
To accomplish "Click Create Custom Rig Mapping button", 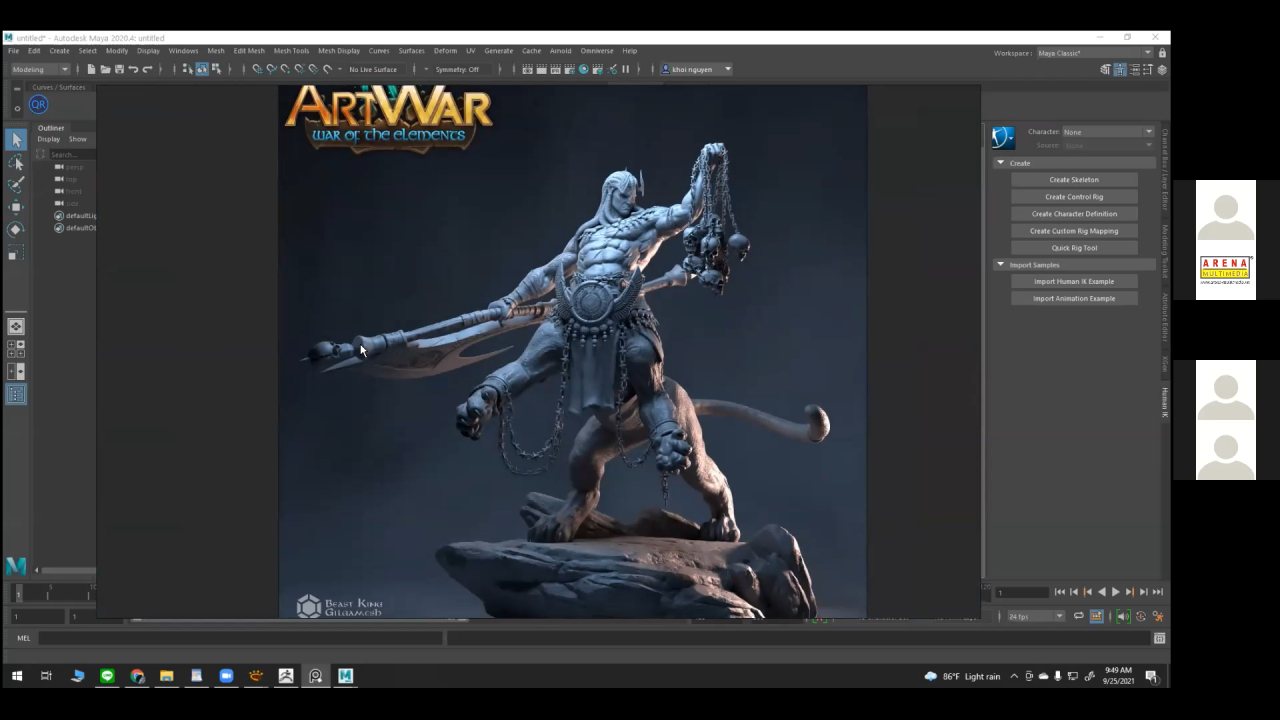I will [x=1074, y=231].
